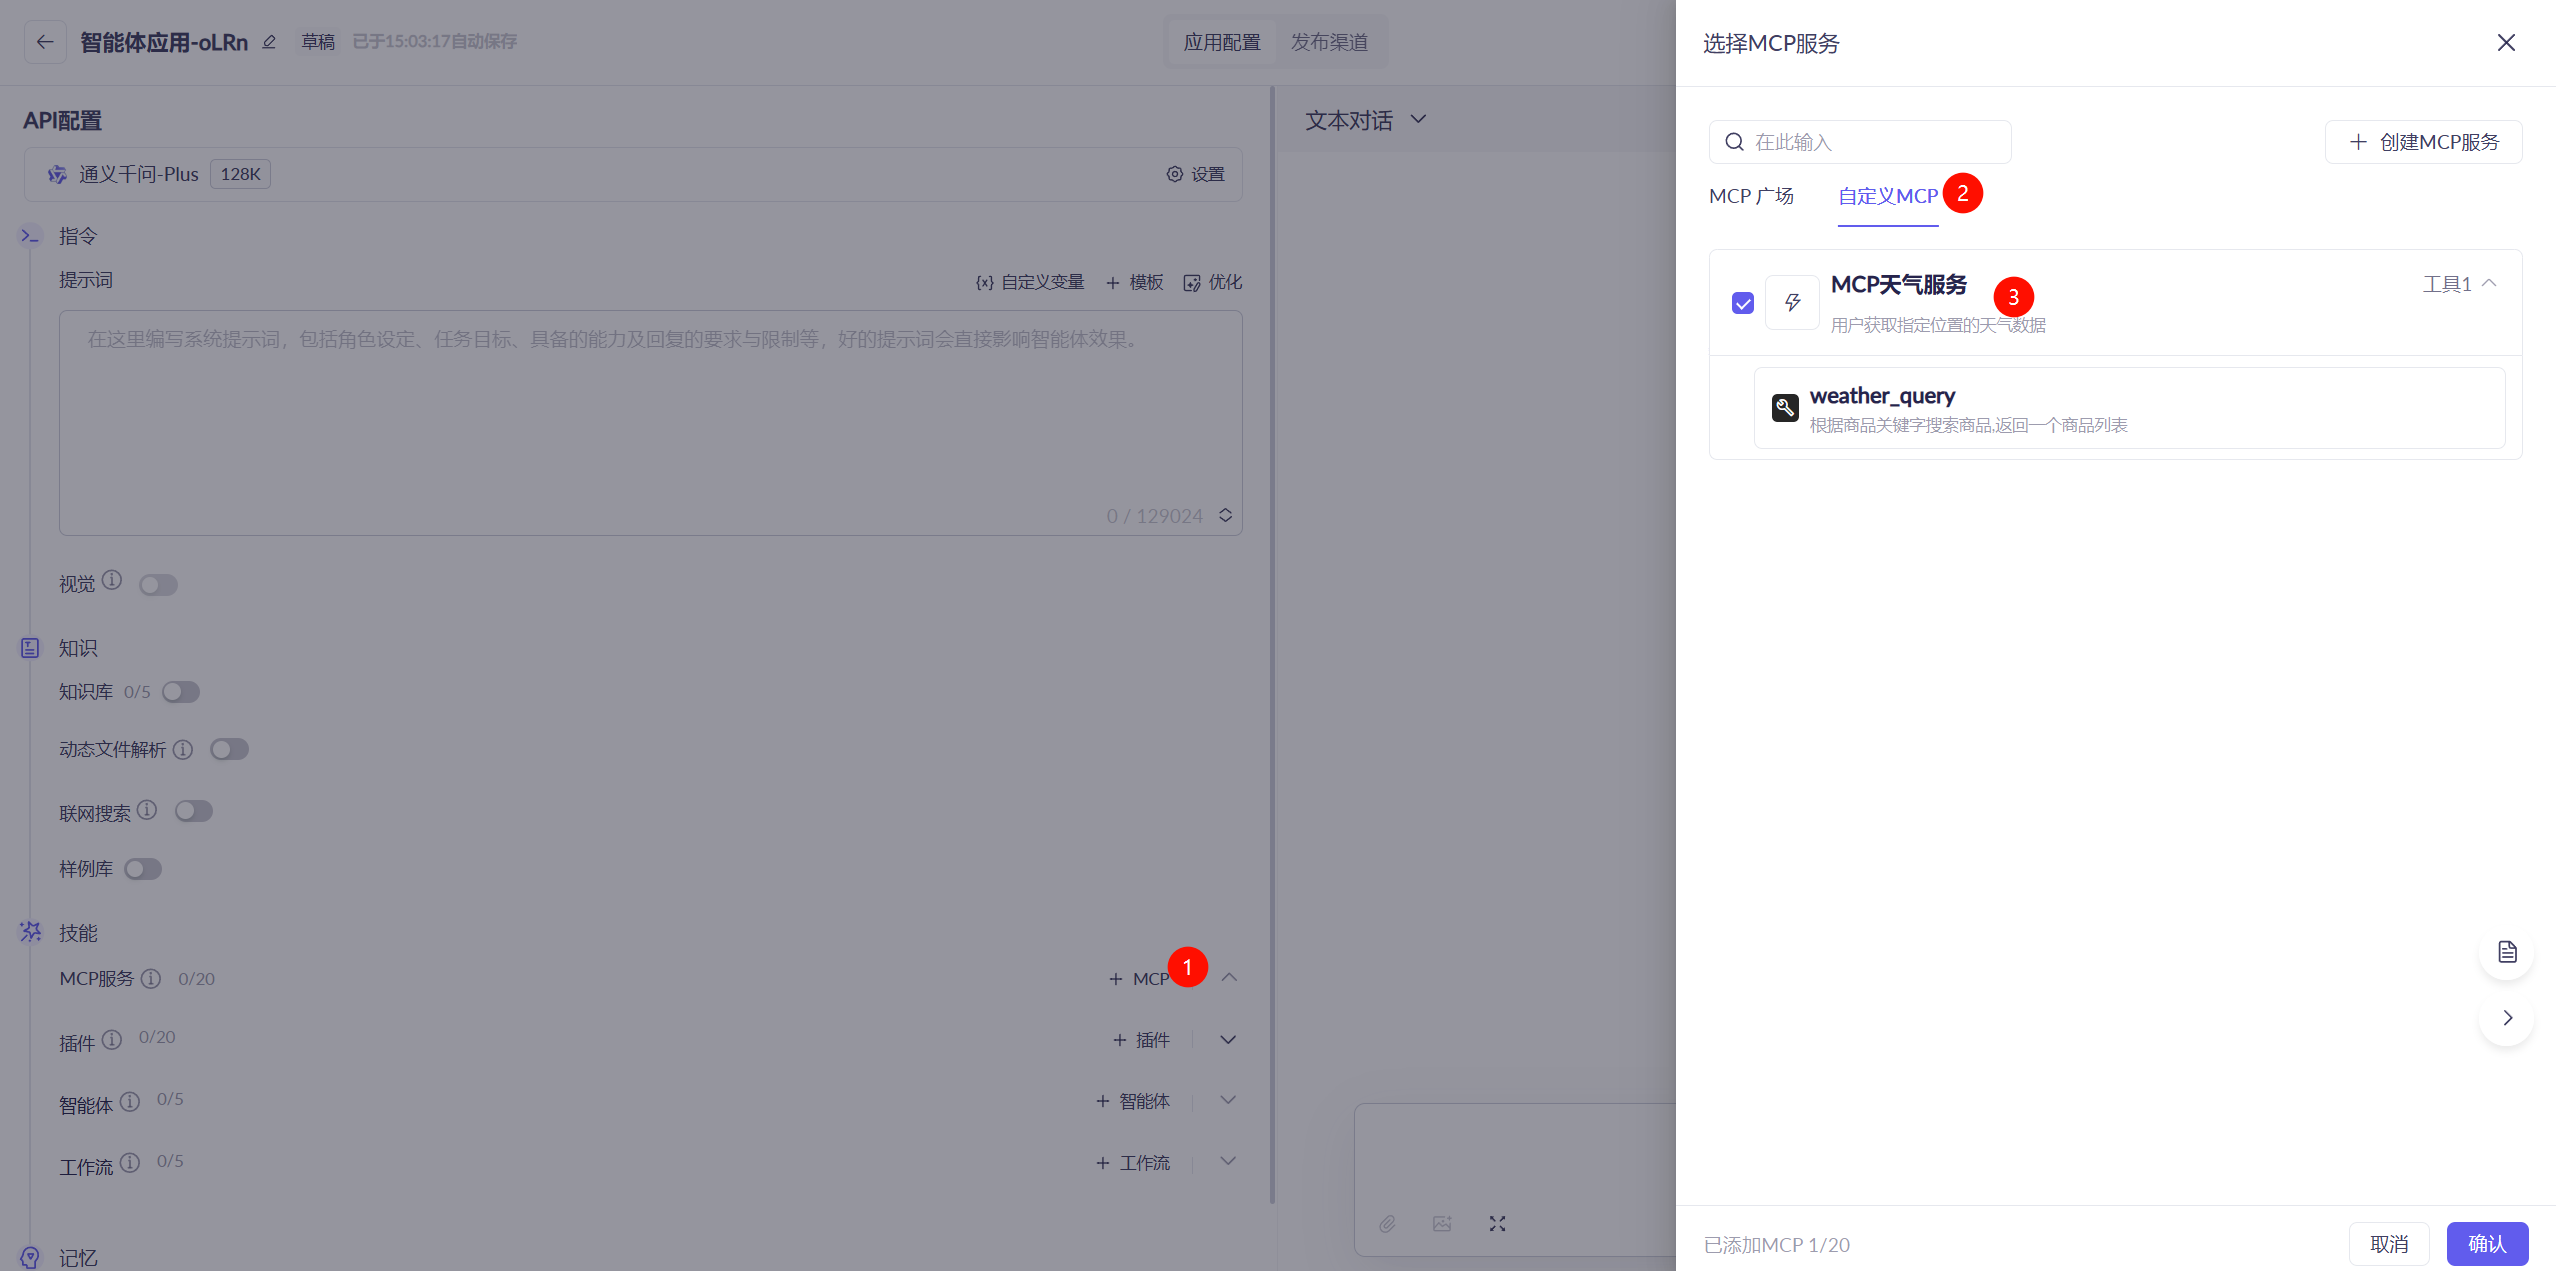
Task: Click the paperclip attachment icon
Action: pyautogui.click(x=1387, y=1224)
